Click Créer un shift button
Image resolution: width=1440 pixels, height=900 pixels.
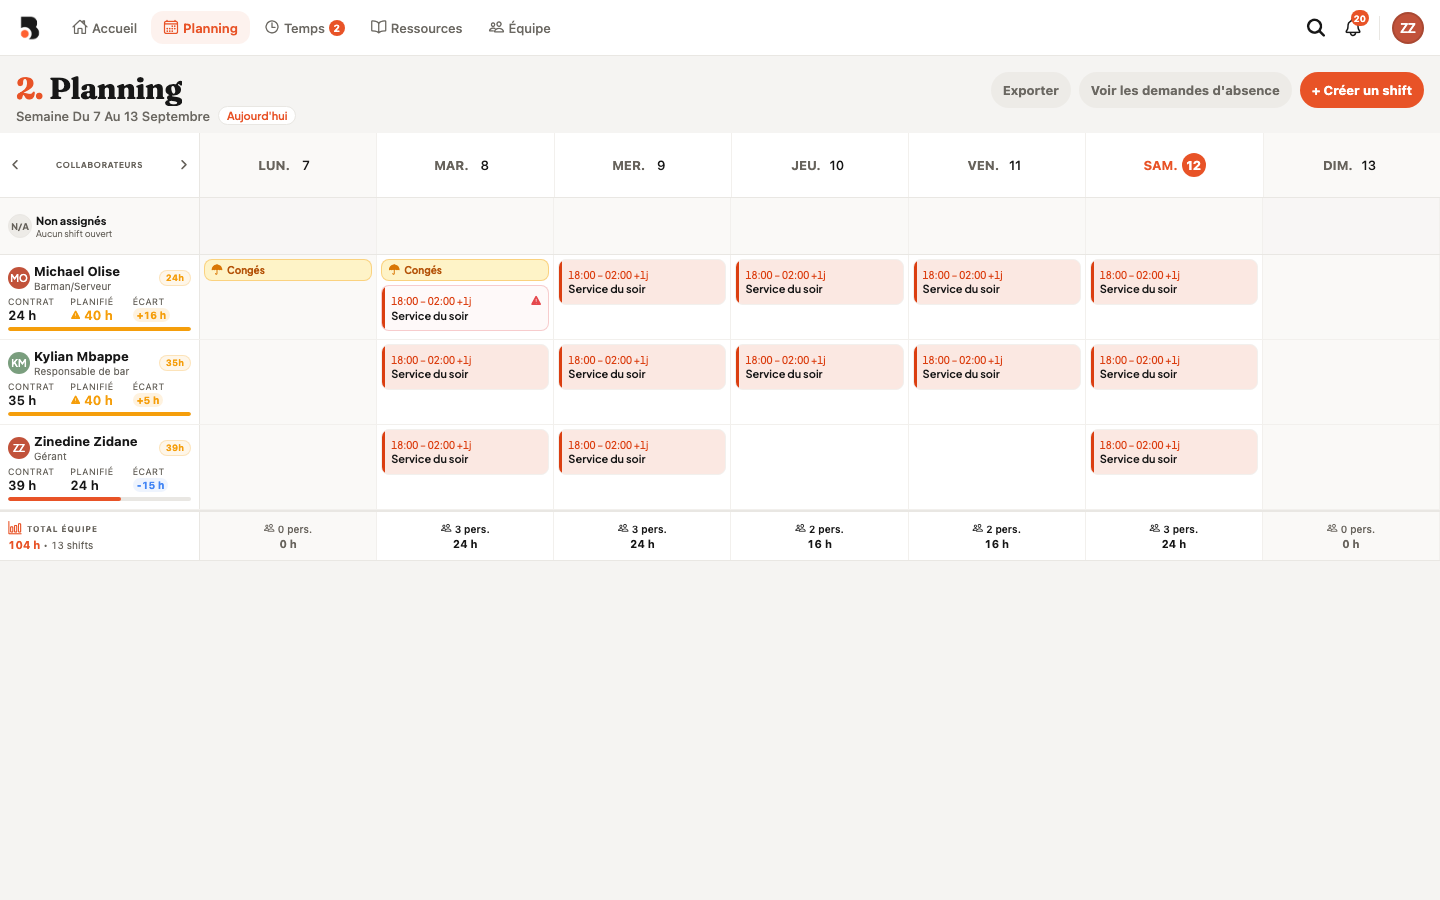point(1362,90)
